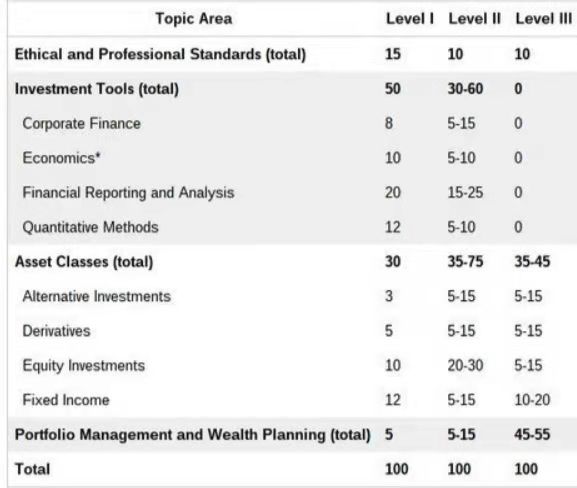Click Portfolio Management and Wealth Planning label
The image size is (577, 488).
192,435
